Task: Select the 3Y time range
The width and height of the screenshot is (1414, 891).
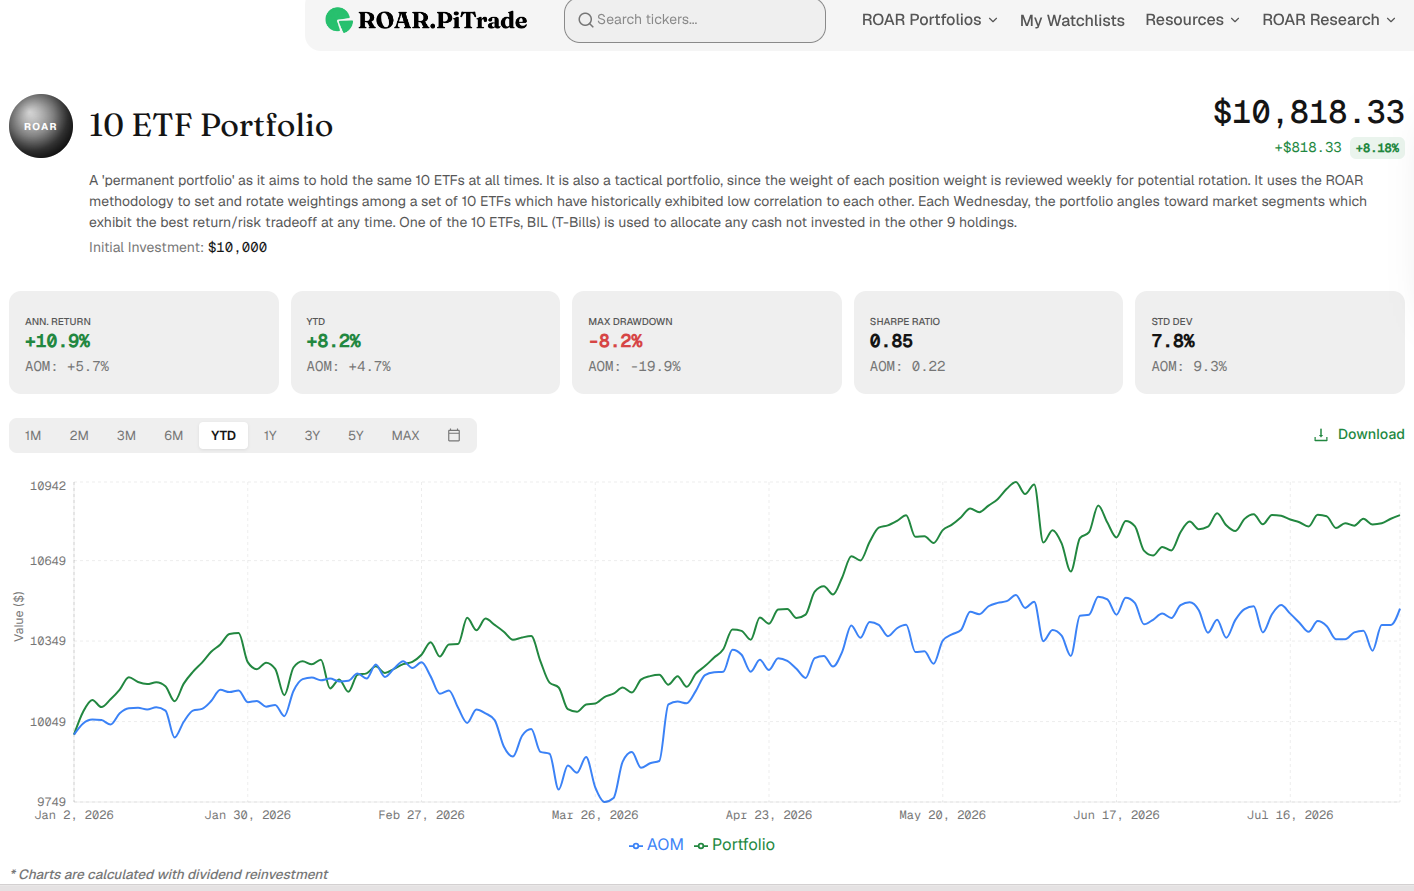Action: (312, 436)
